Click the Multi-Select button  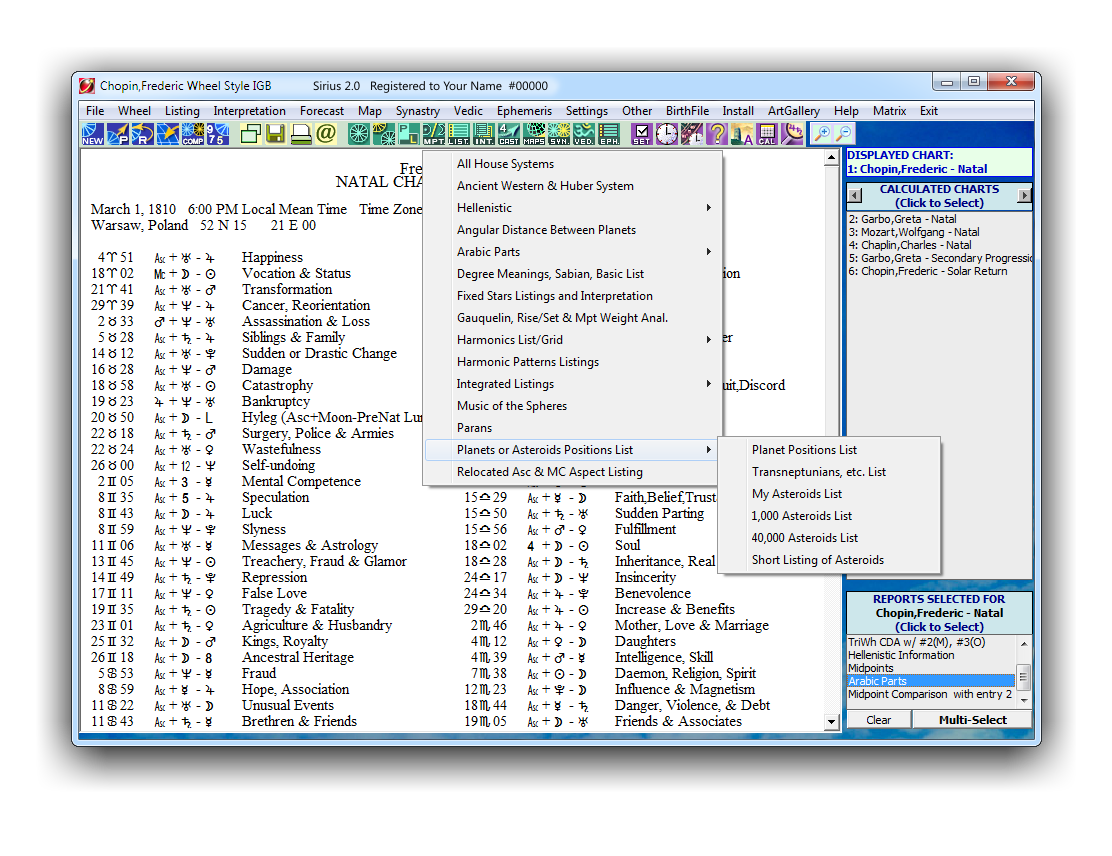(972, 720)
